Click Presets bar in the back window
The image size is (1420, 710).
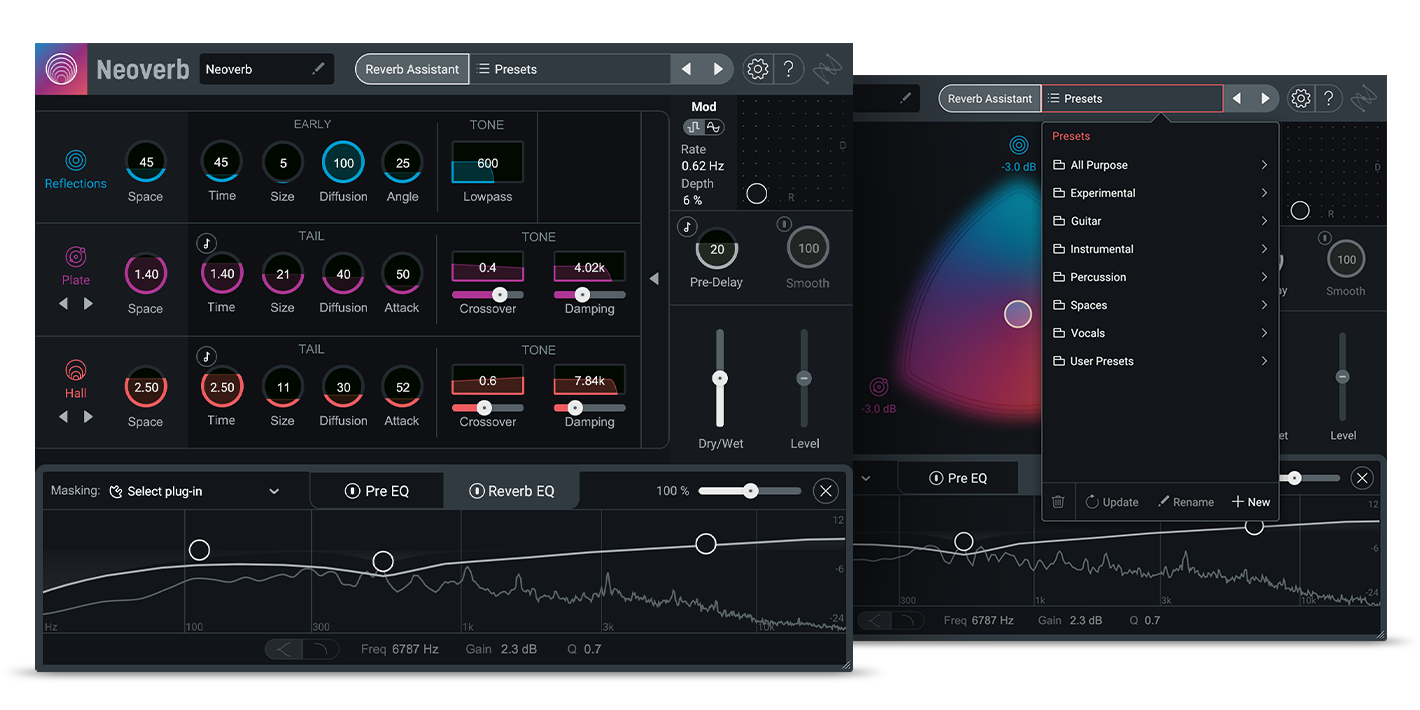1132,98
